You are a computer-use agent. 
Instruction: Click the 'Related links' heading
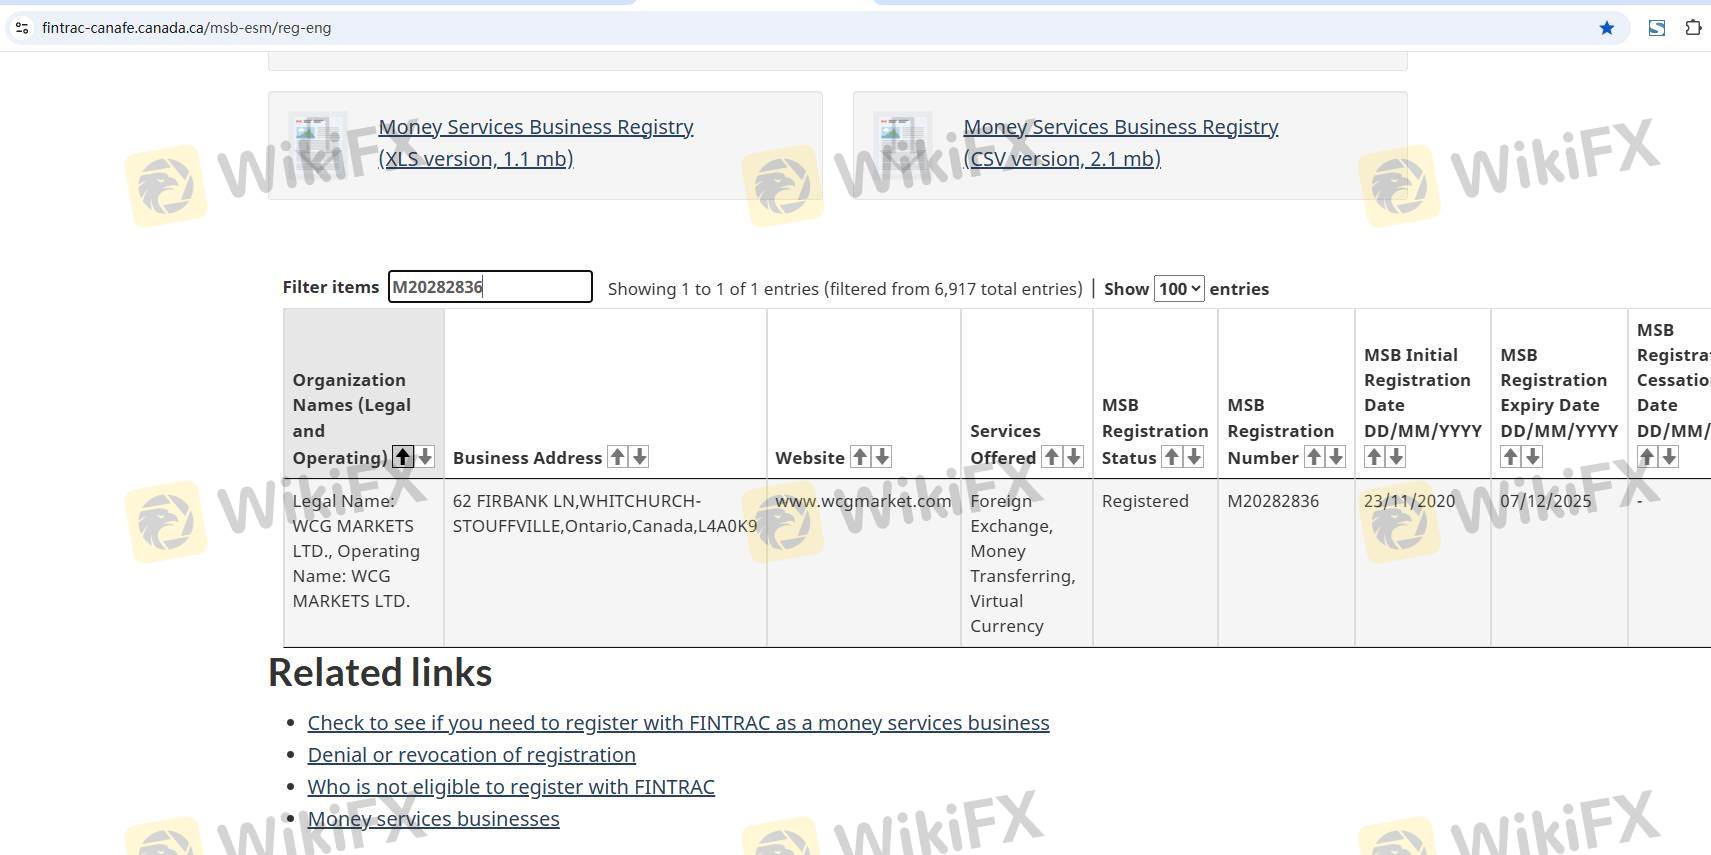click(380, 673)
